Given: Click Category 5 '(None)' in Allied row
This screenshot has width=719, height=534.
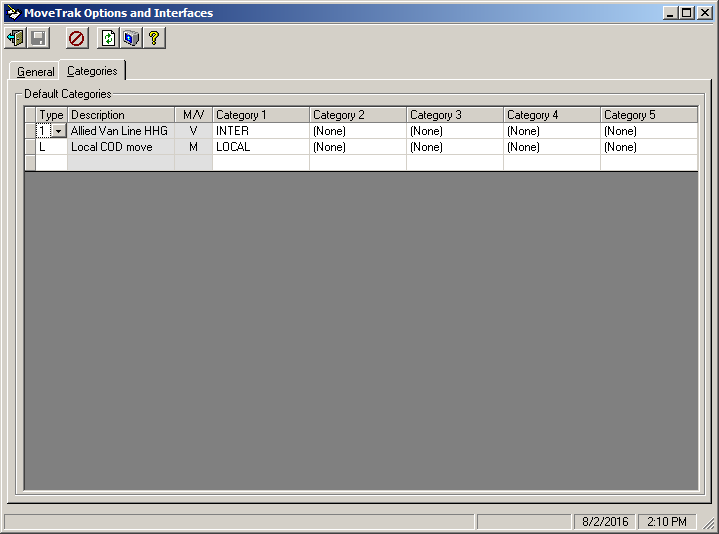Looking at the screenshot, I should (649, 131).
